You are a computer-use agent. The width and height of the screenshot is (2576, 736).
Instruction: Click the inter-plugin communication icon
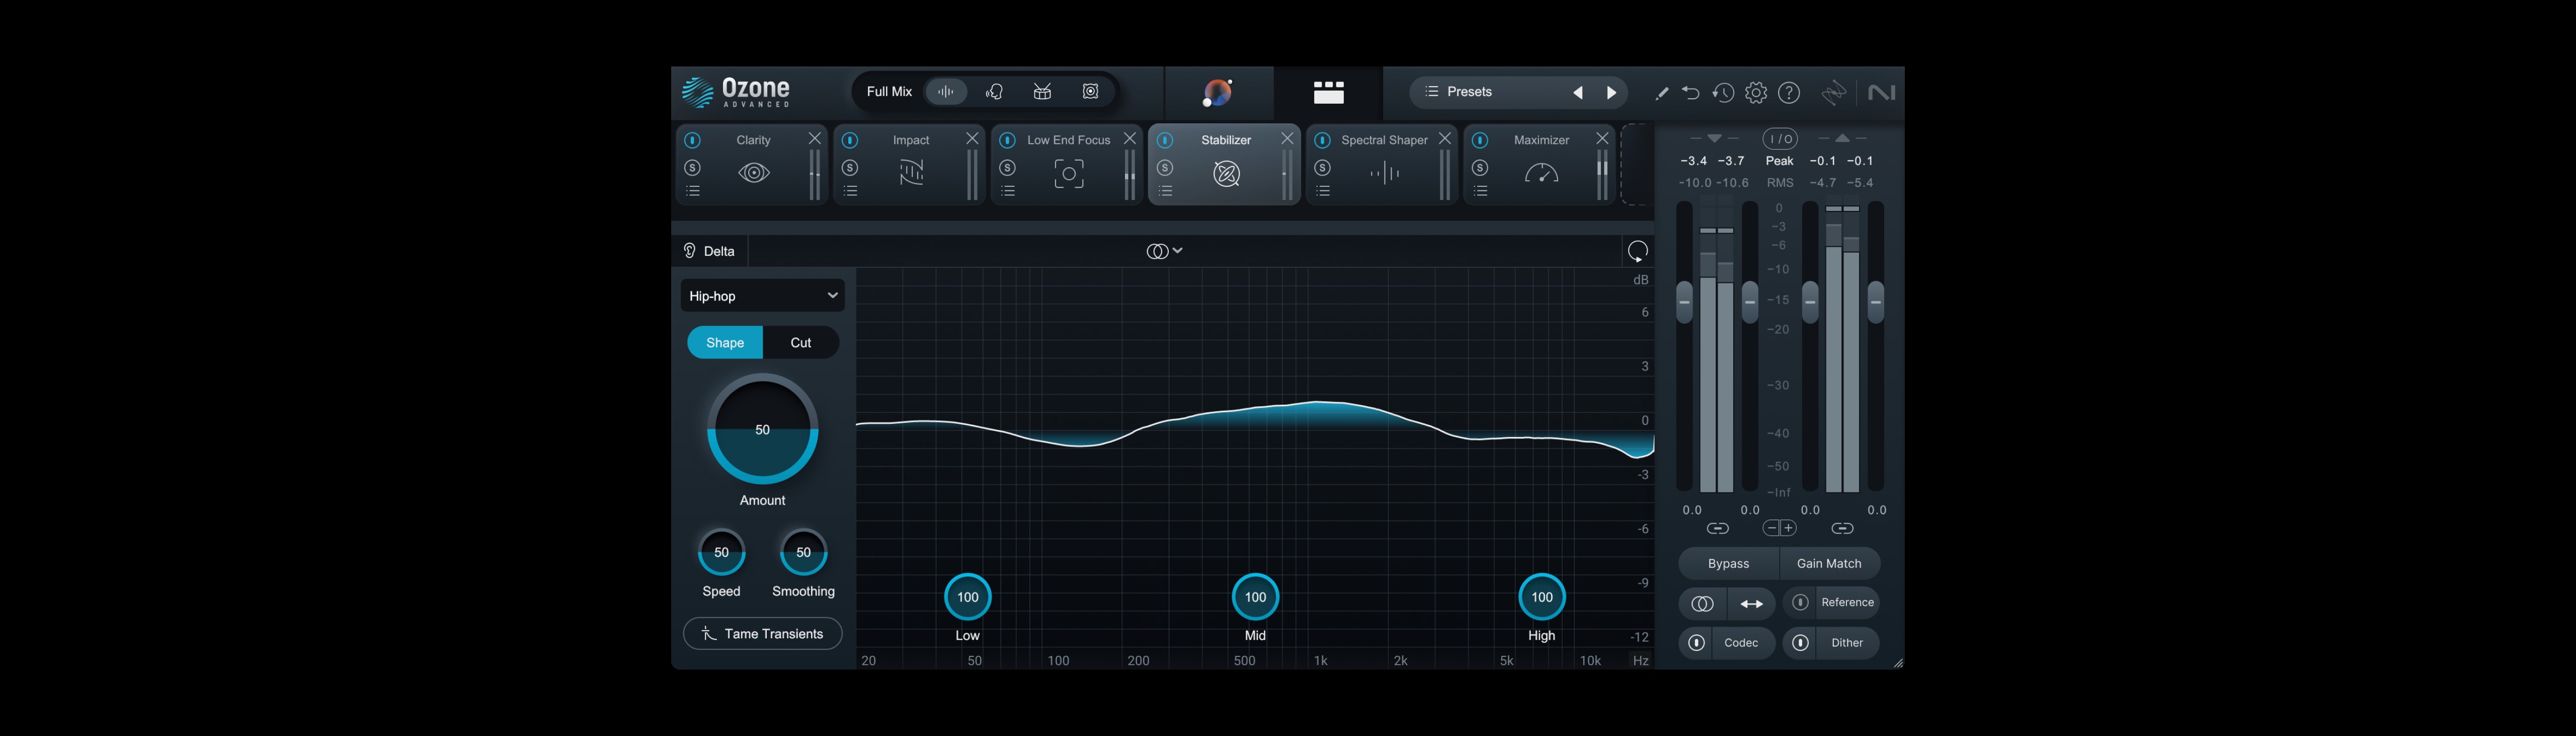(1834, 93)
